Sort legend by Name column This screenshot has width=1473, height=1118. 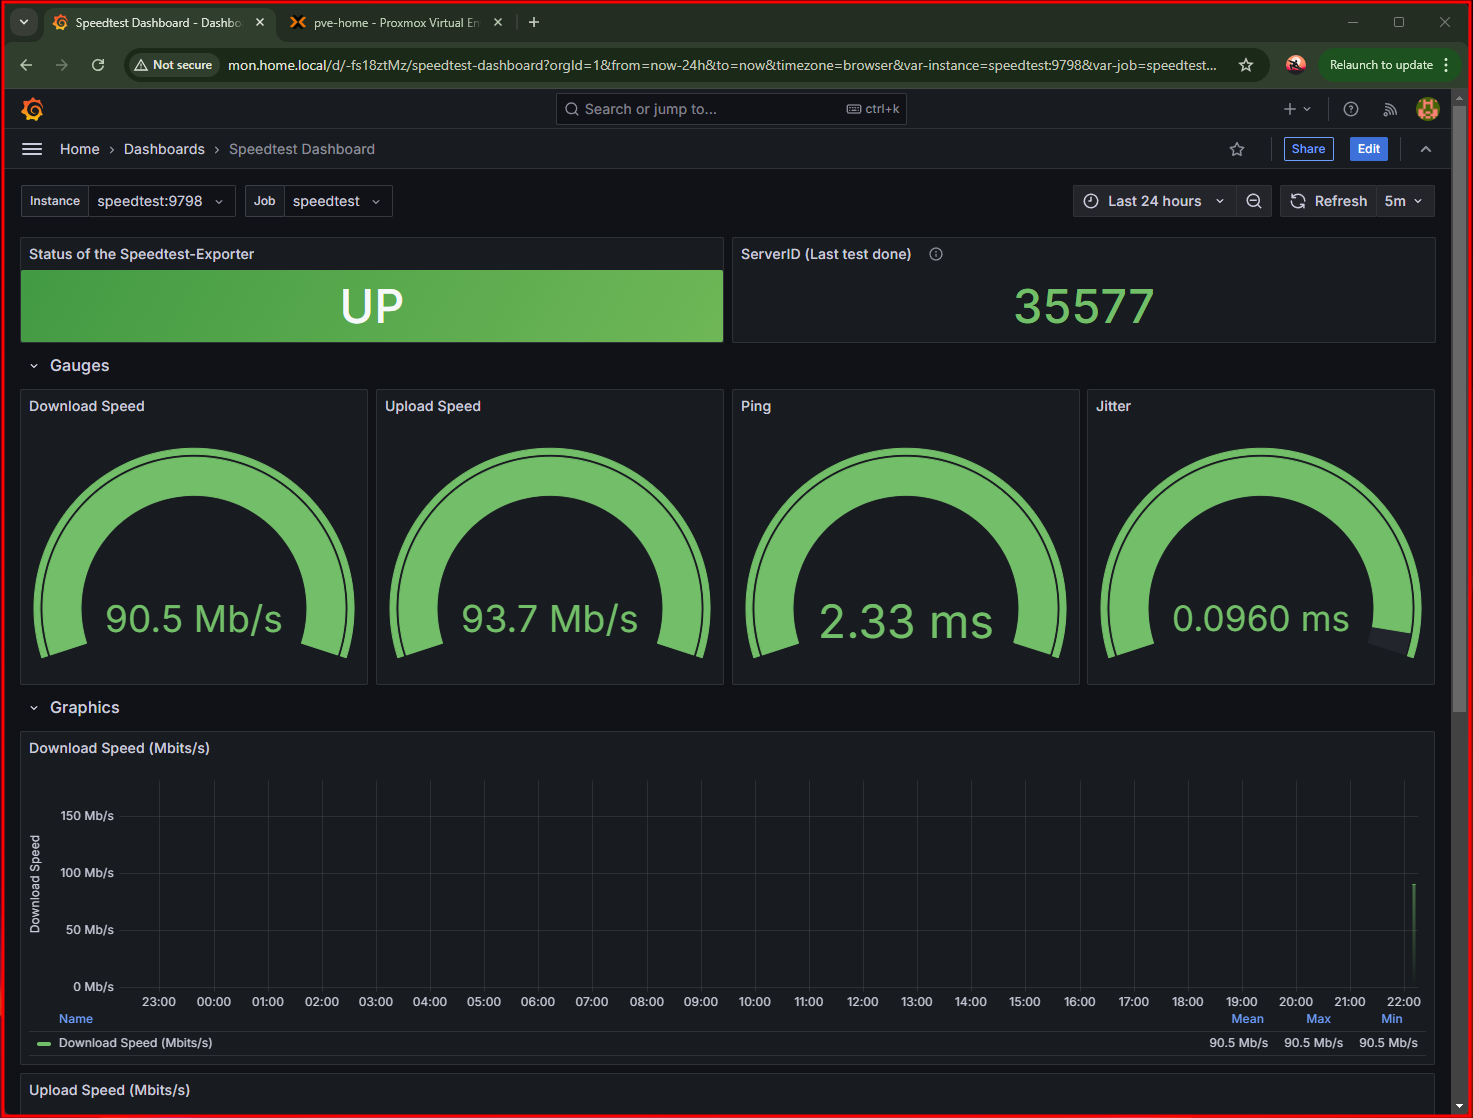(76, 1019)
